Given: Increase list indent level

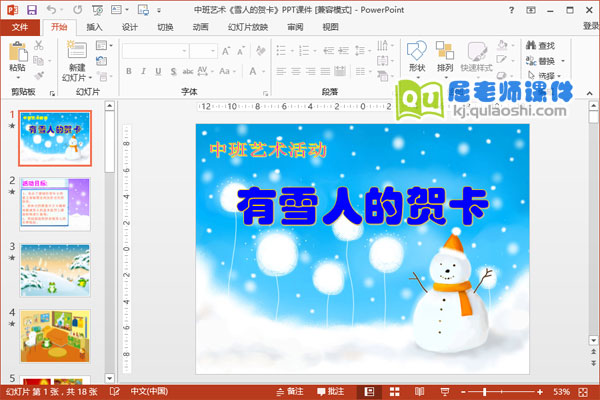Looking at the screenshot, I should point(344,51).
